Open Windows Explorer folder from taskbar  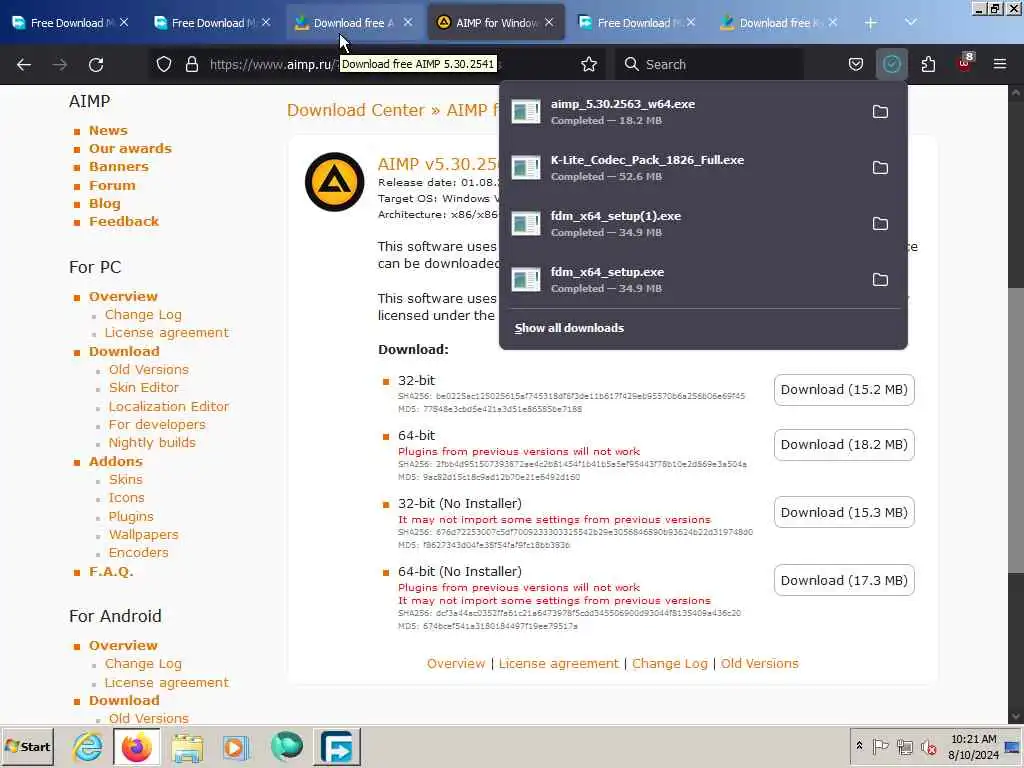click(x=187, y=746)
